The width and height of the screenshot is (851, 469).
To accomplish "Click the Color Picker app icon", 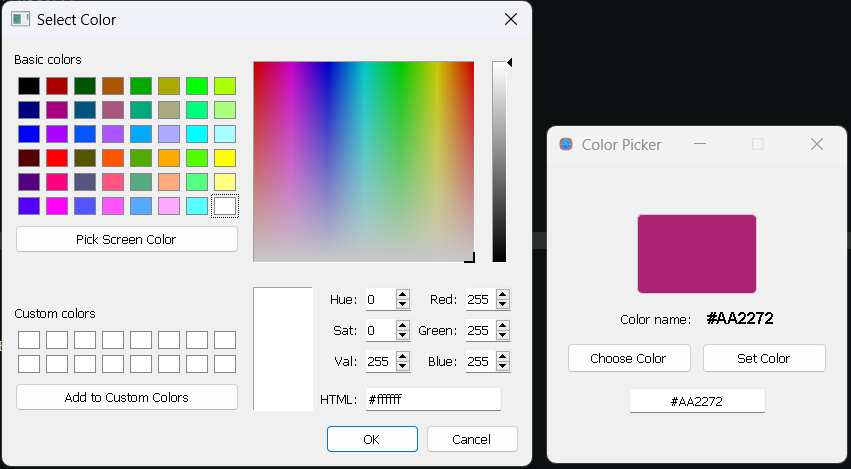I will [x=566, y=144].
